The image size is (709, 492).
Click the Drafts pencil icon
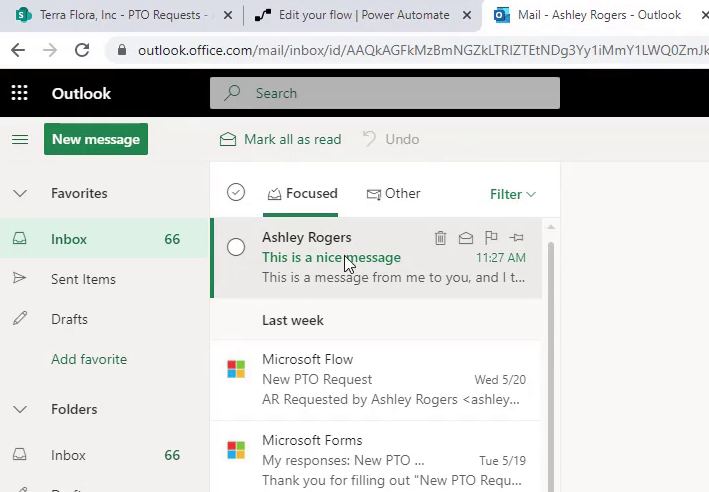[19, 318]
